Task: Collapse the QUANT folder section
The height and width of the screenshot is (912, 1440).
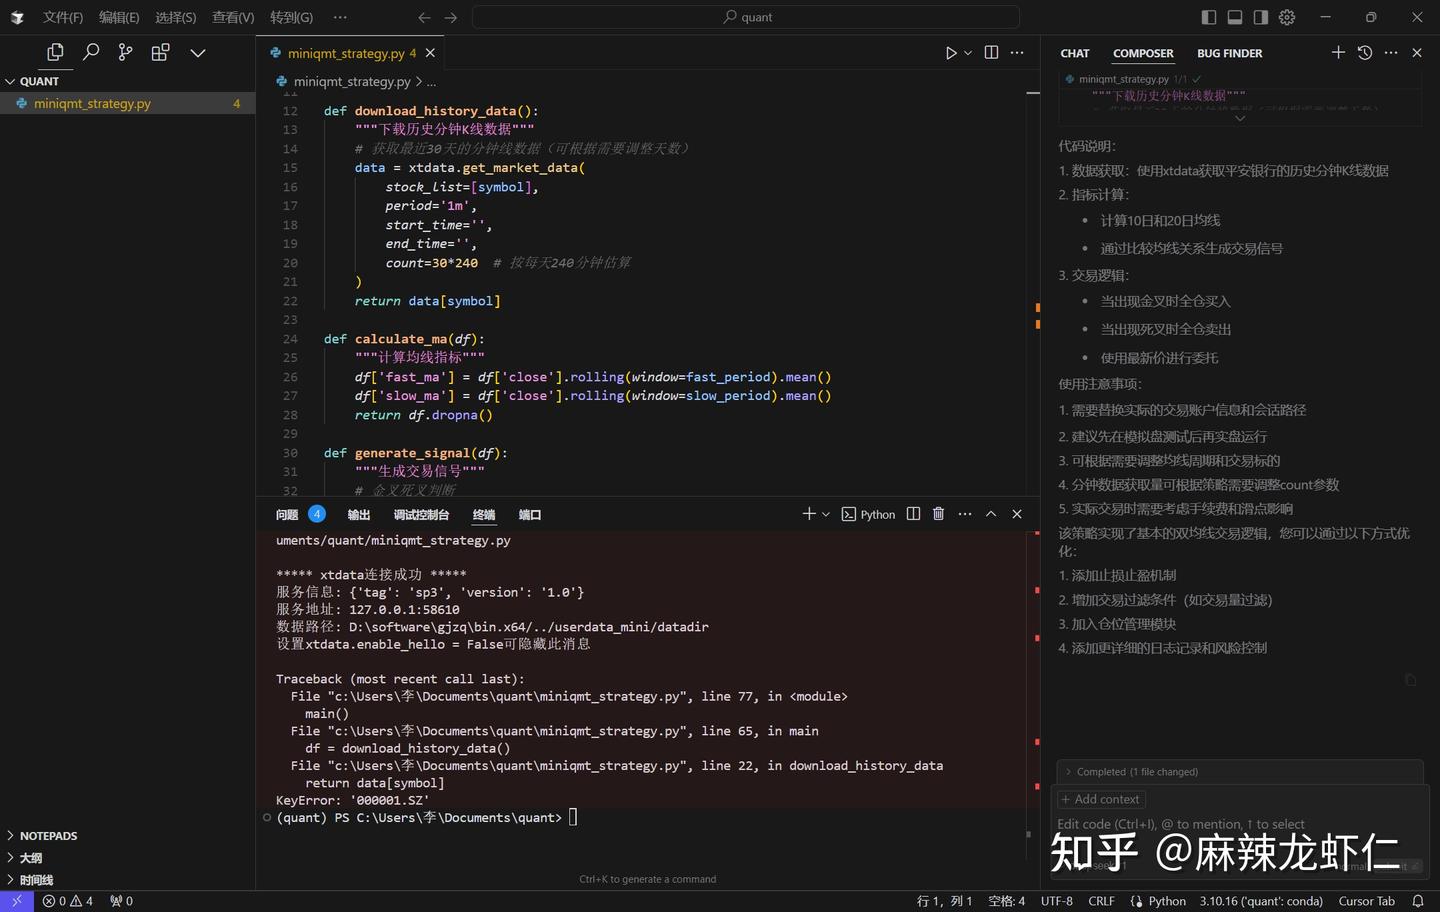Action: tap(128, 81)
